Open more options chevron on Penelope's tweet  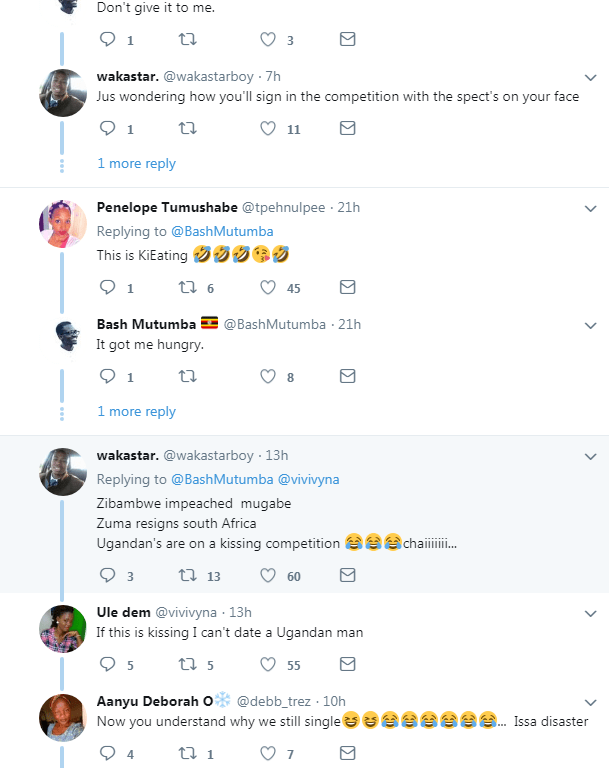(x=590, y=208)
